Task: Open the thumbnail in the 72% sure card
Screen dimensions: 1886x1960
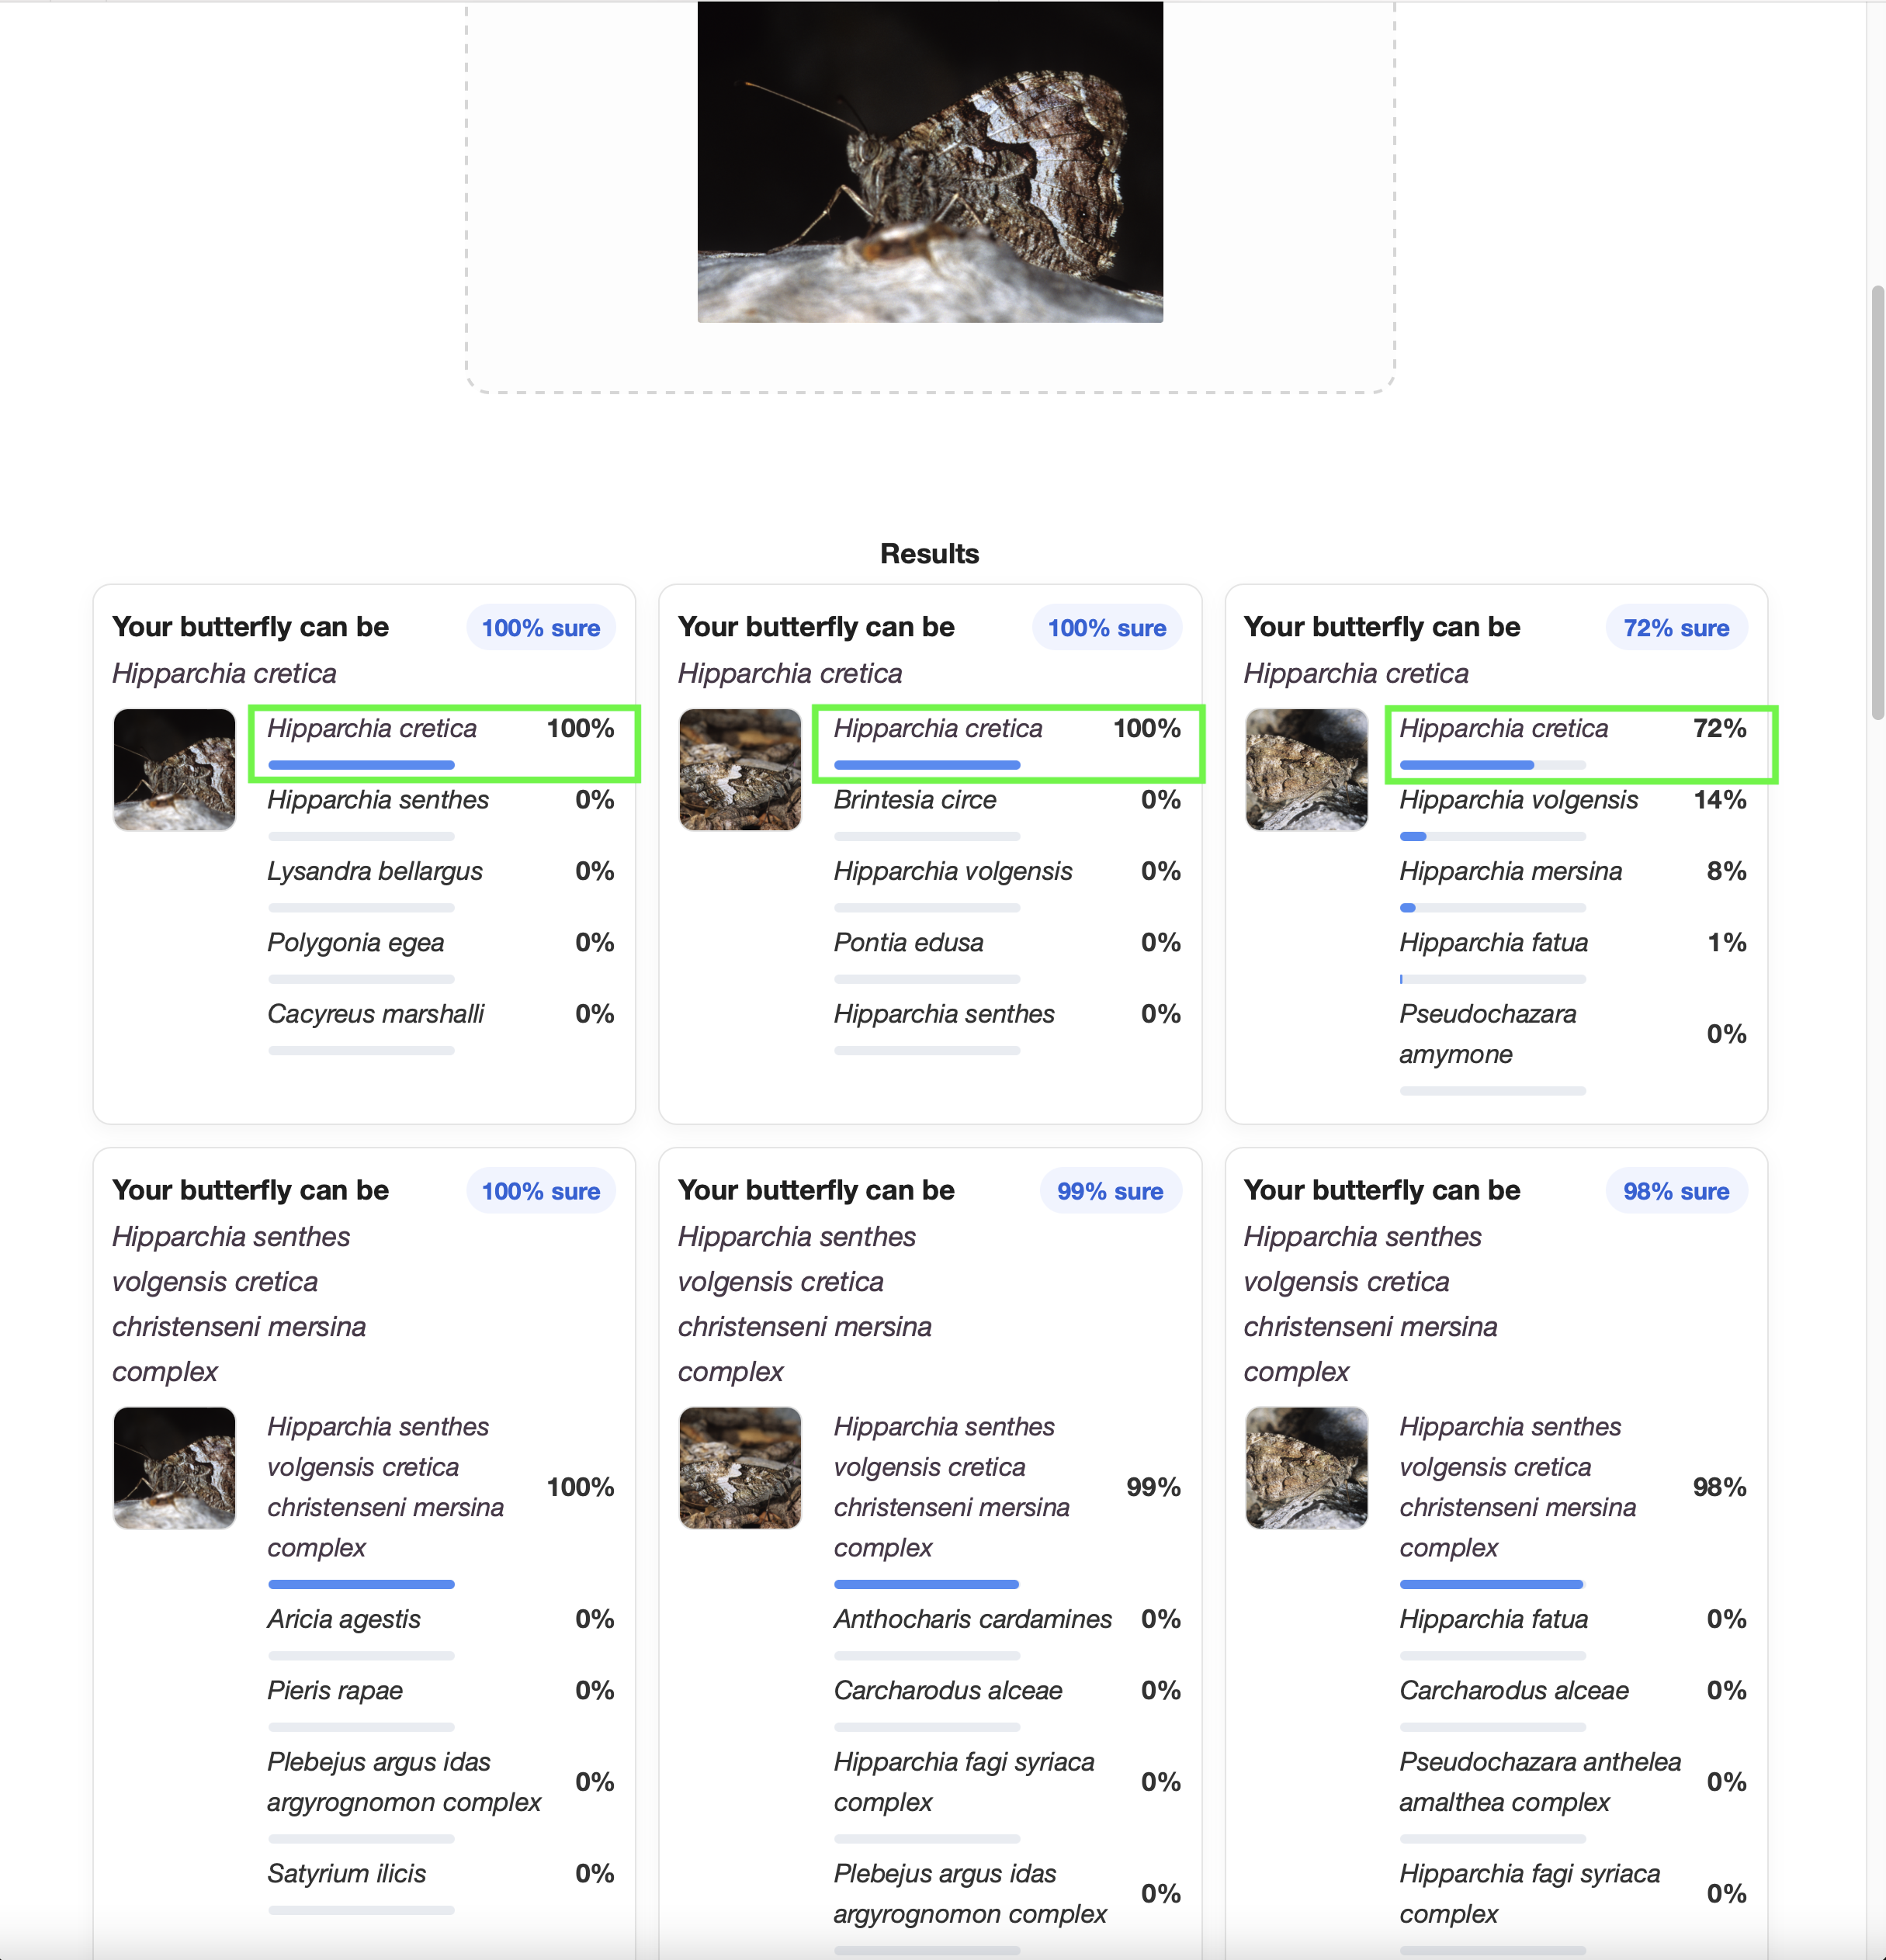Action: tap(1305, 769)
